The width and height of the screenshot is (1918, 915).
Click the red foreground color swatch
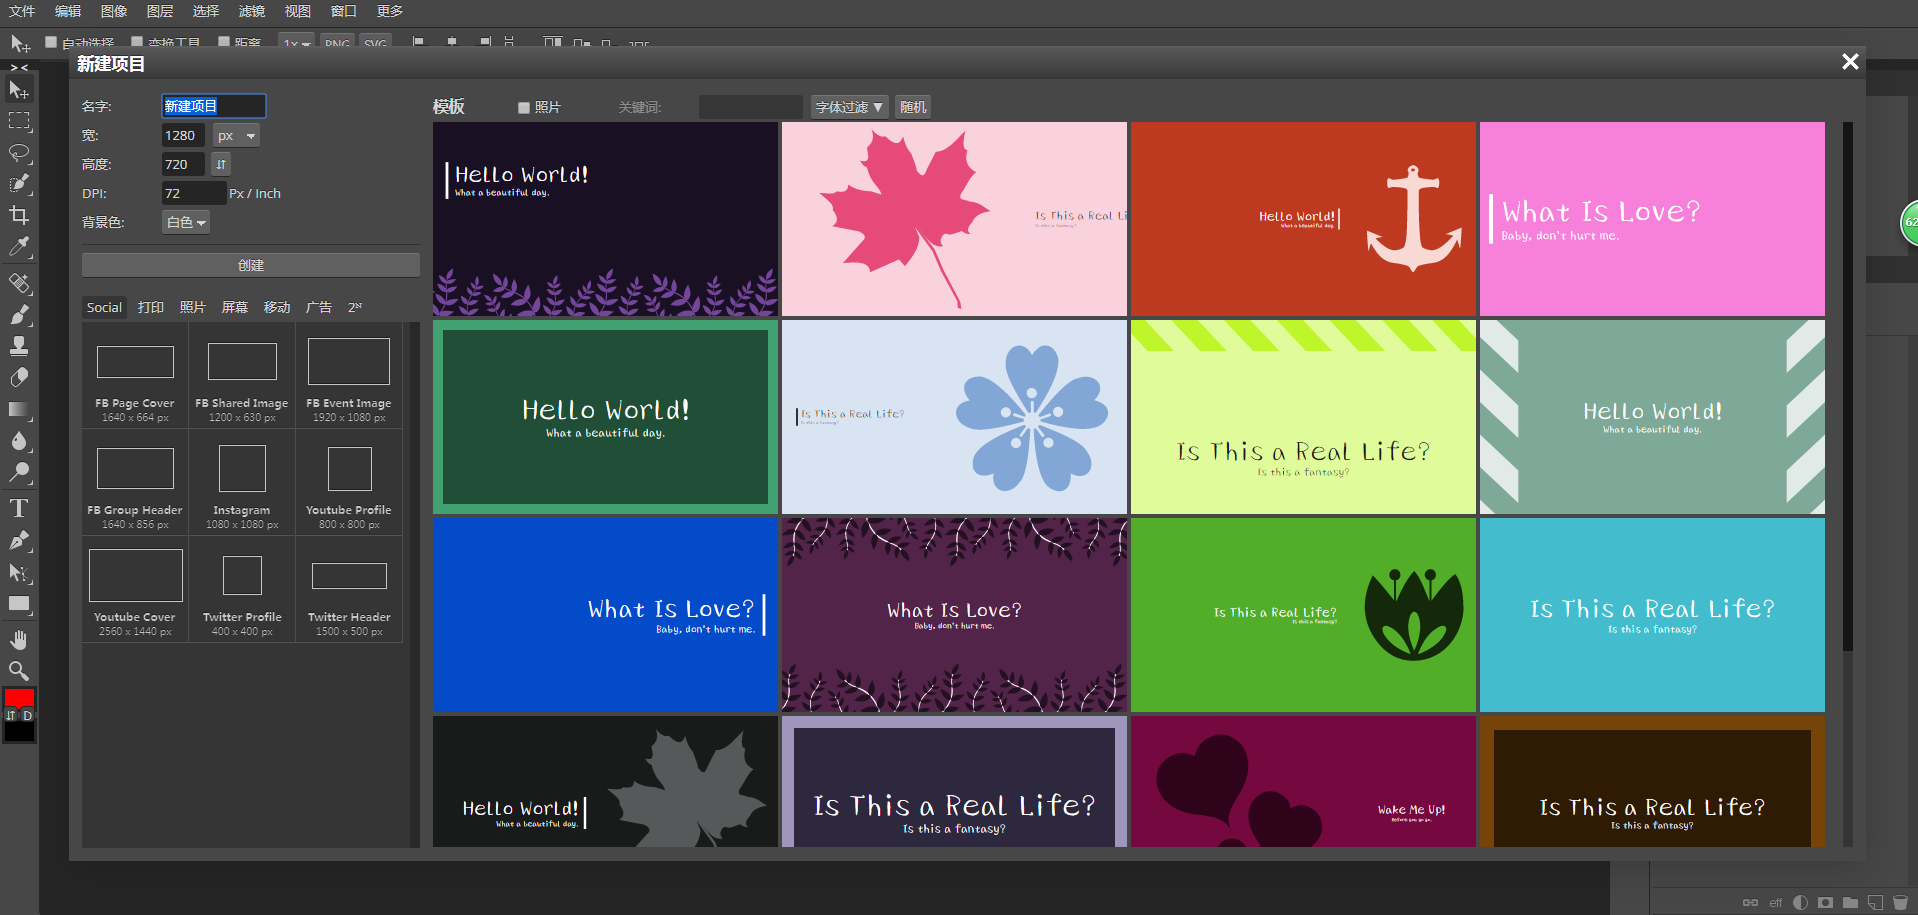[19, 697]
